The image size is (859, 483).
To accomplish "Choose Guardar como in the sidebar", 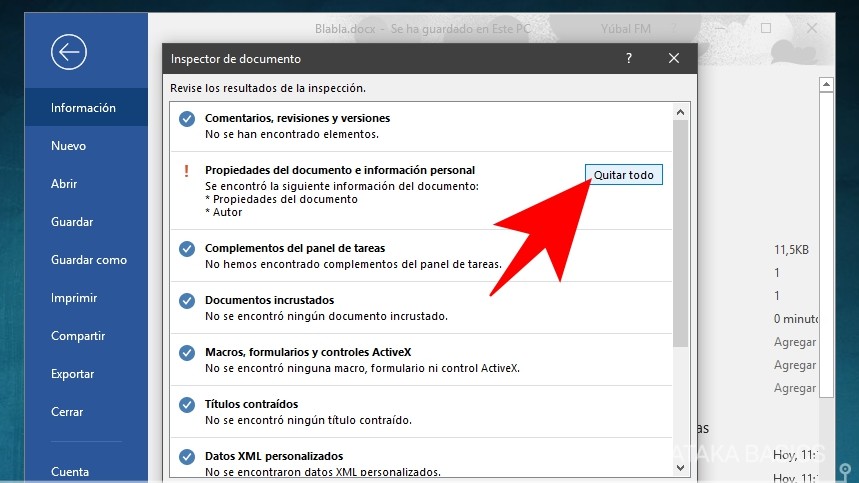I will [x=89, y=260].
